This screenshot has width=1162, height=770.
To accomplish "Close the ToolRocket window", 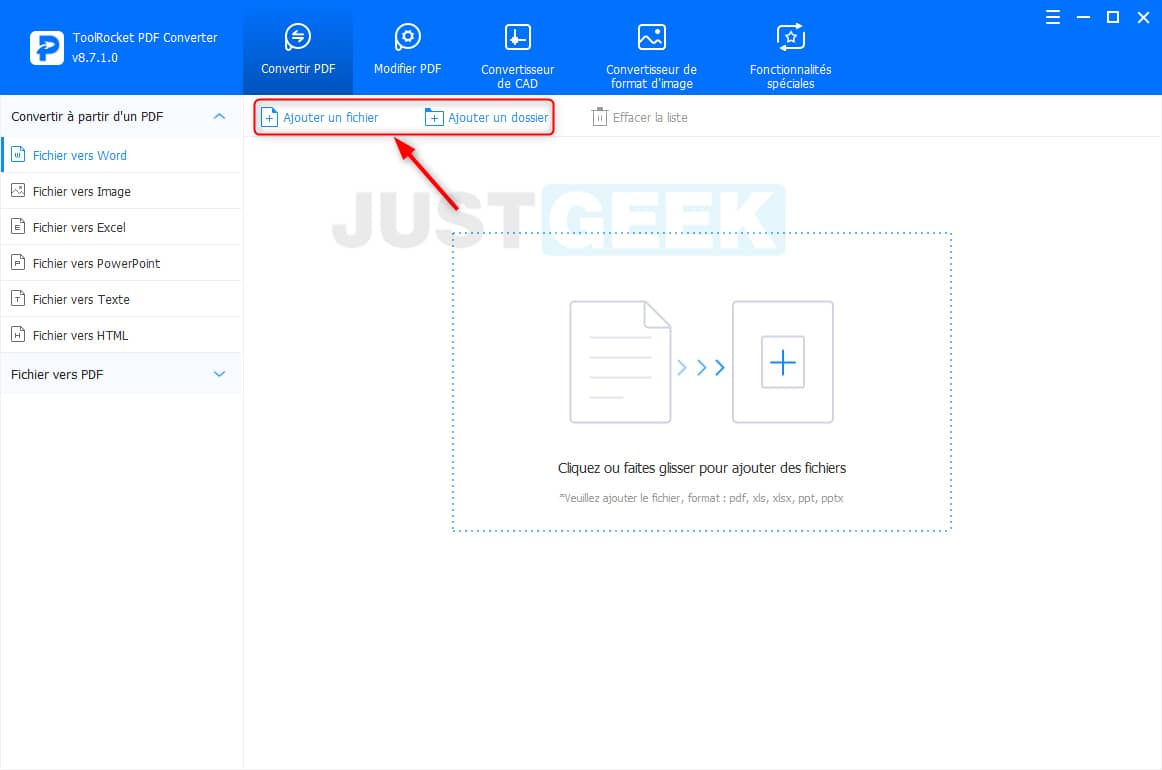I will (x=1143, y=17).
